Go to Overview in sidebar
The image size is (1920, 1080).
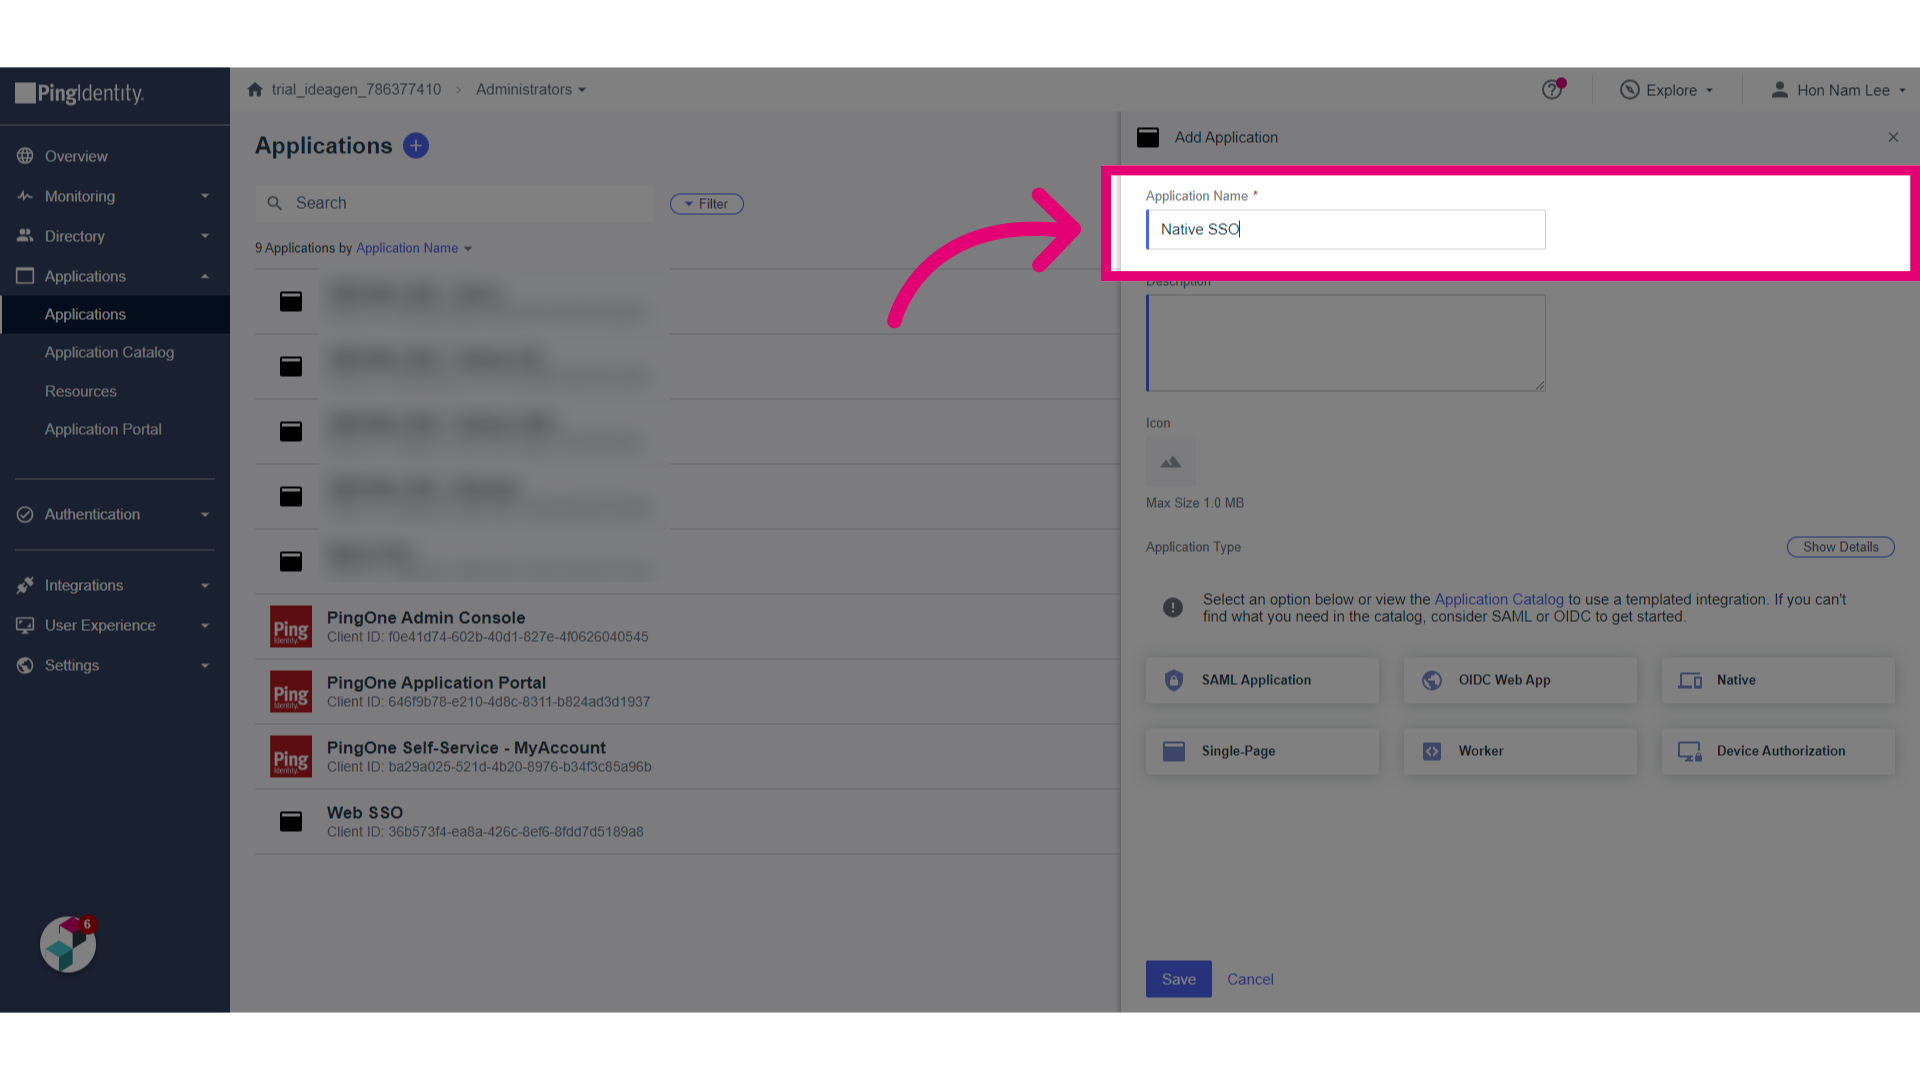tap(76, 156)
